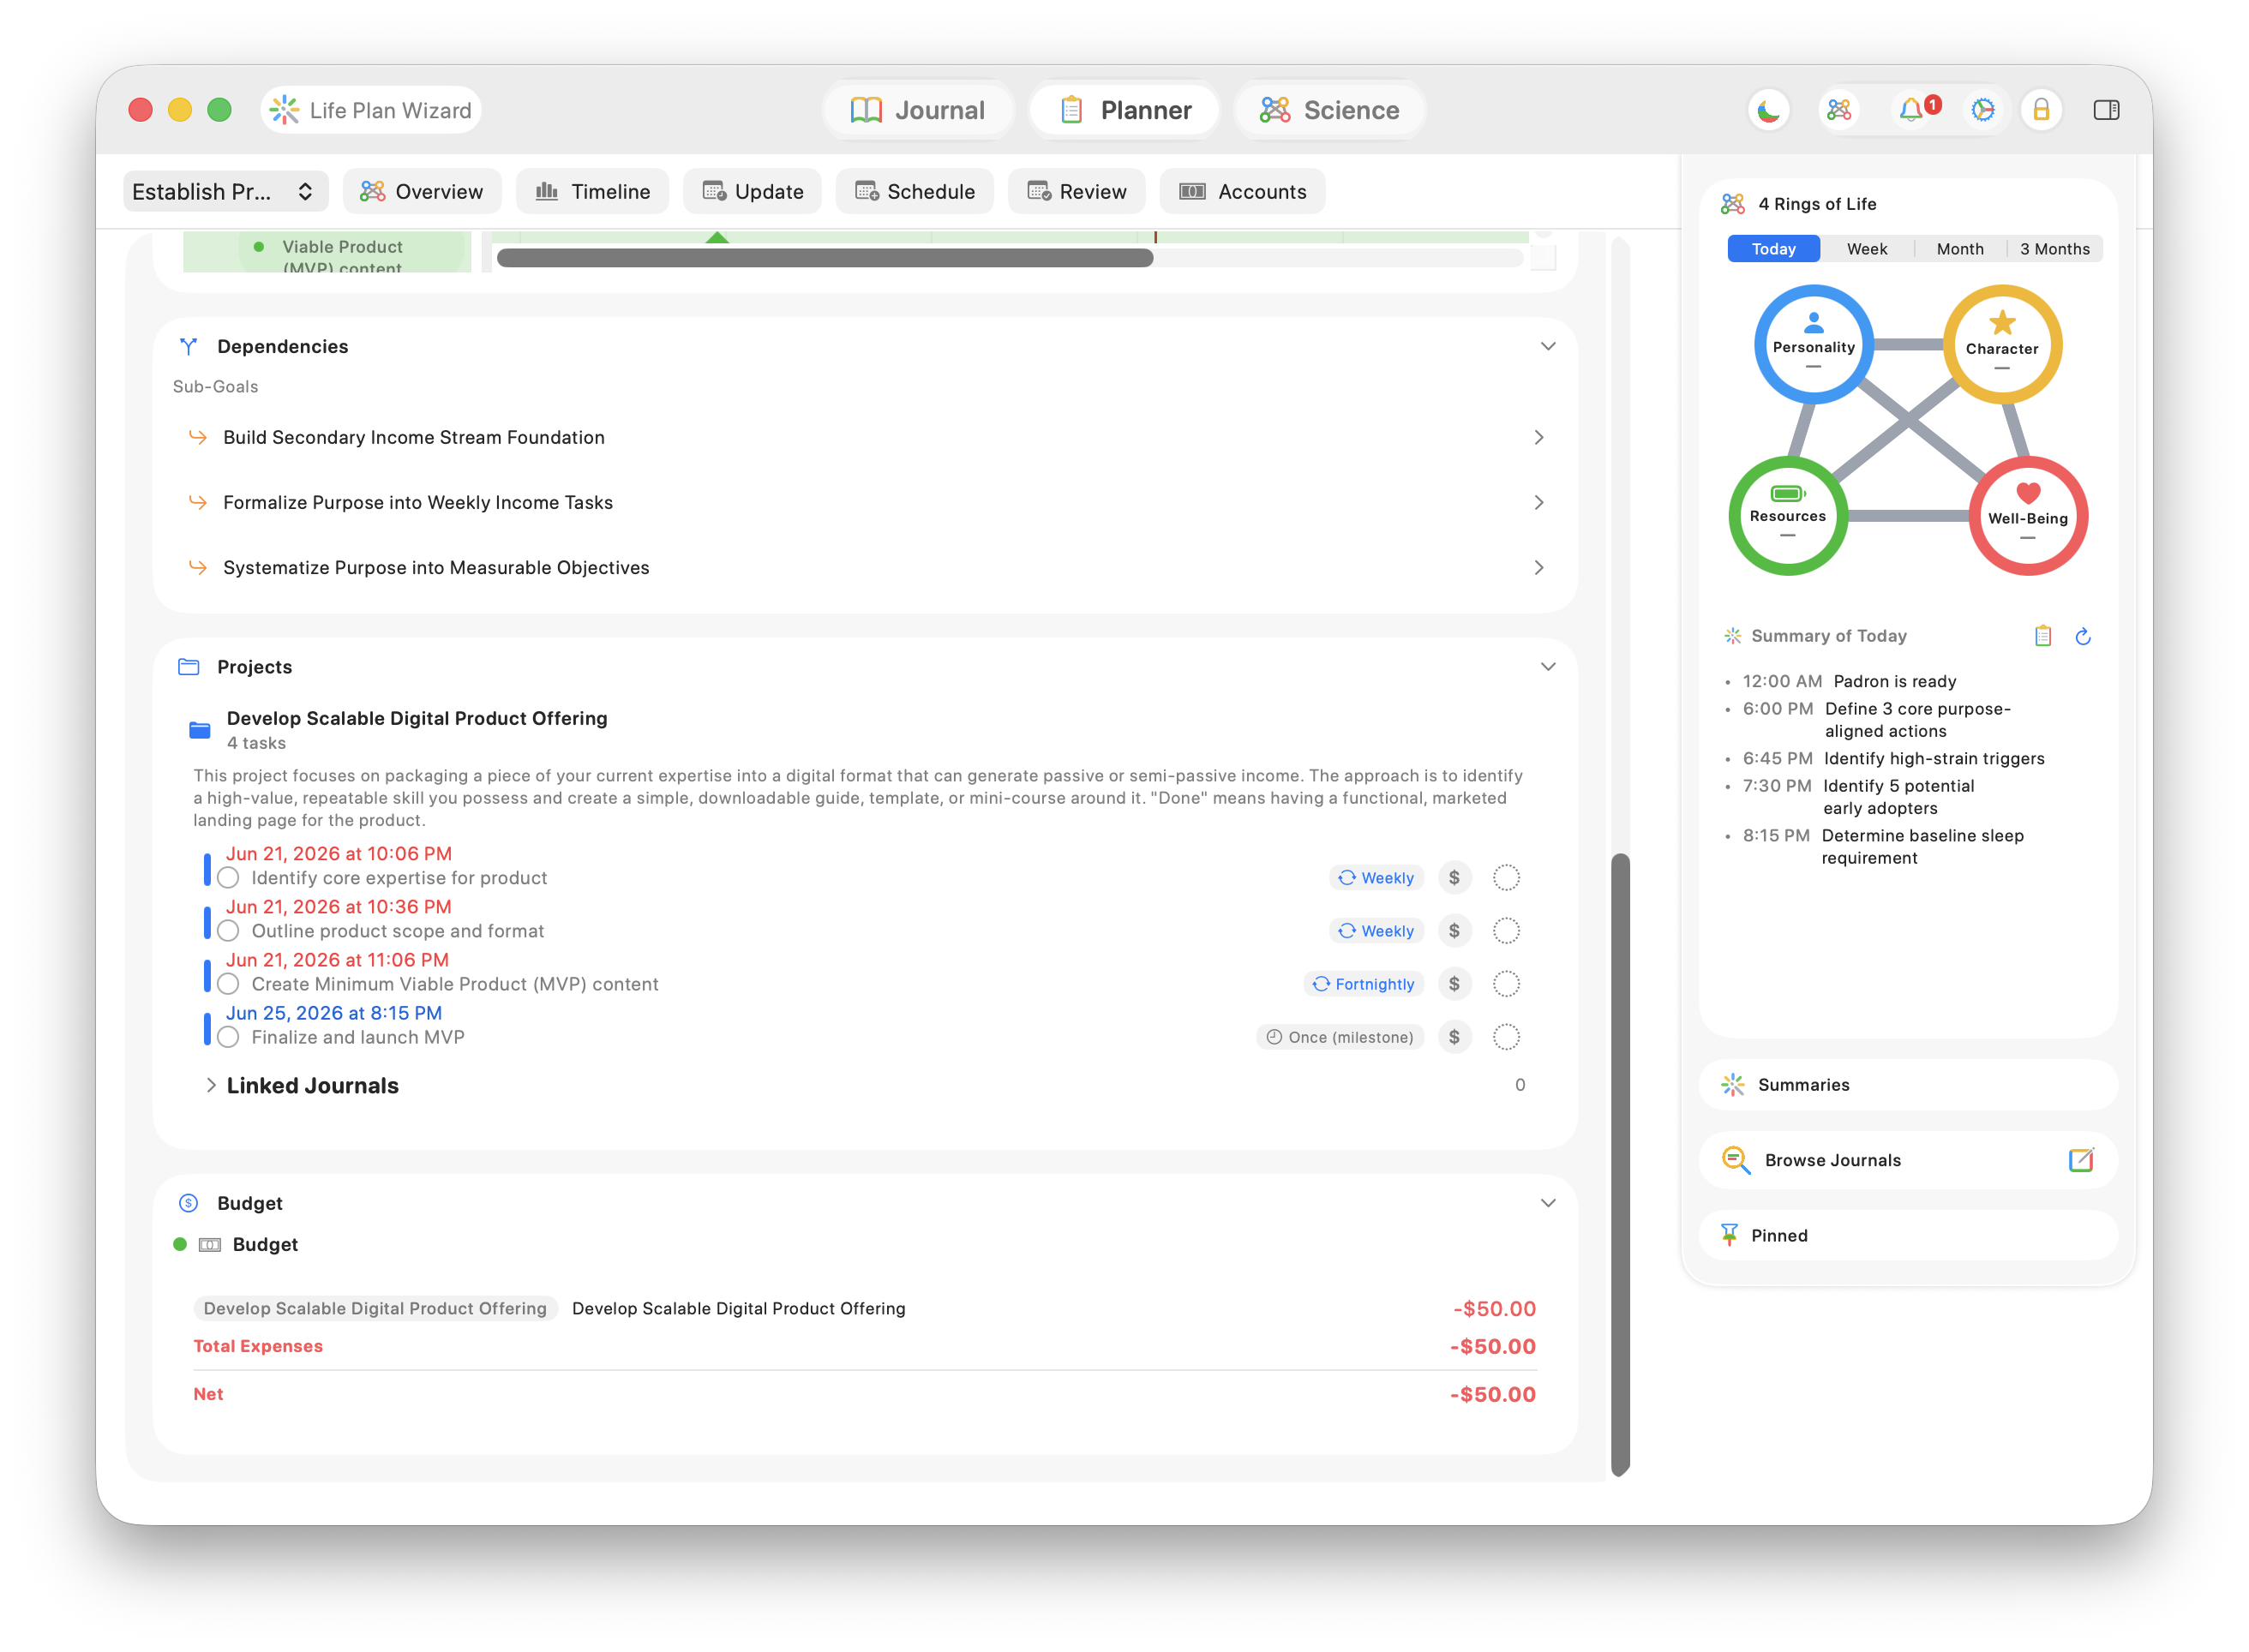This screenshot has height=1652, width=2249.
Task: Collapse the Dependencies section
Action: click(1548, 346)
